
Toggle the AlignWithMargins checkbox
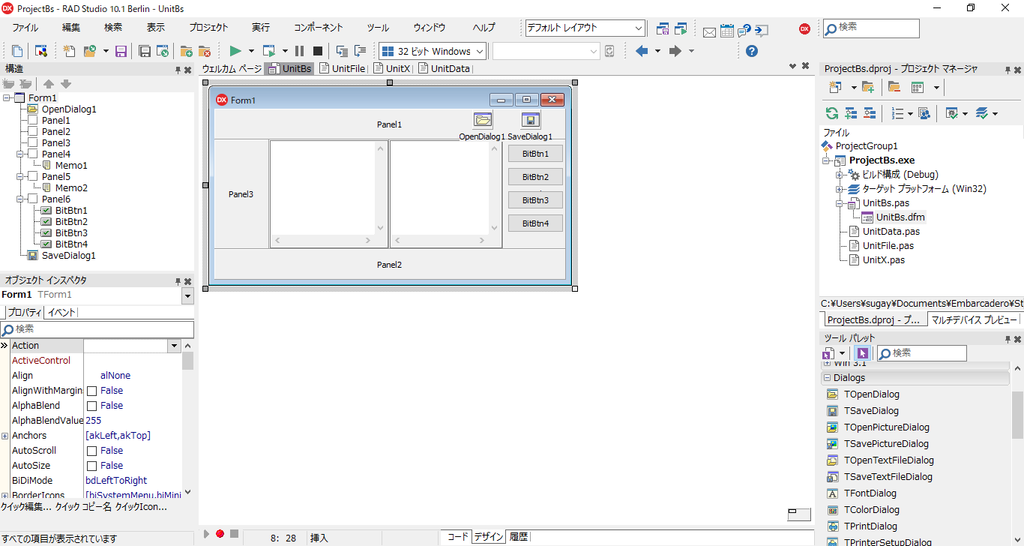[92, 391]
